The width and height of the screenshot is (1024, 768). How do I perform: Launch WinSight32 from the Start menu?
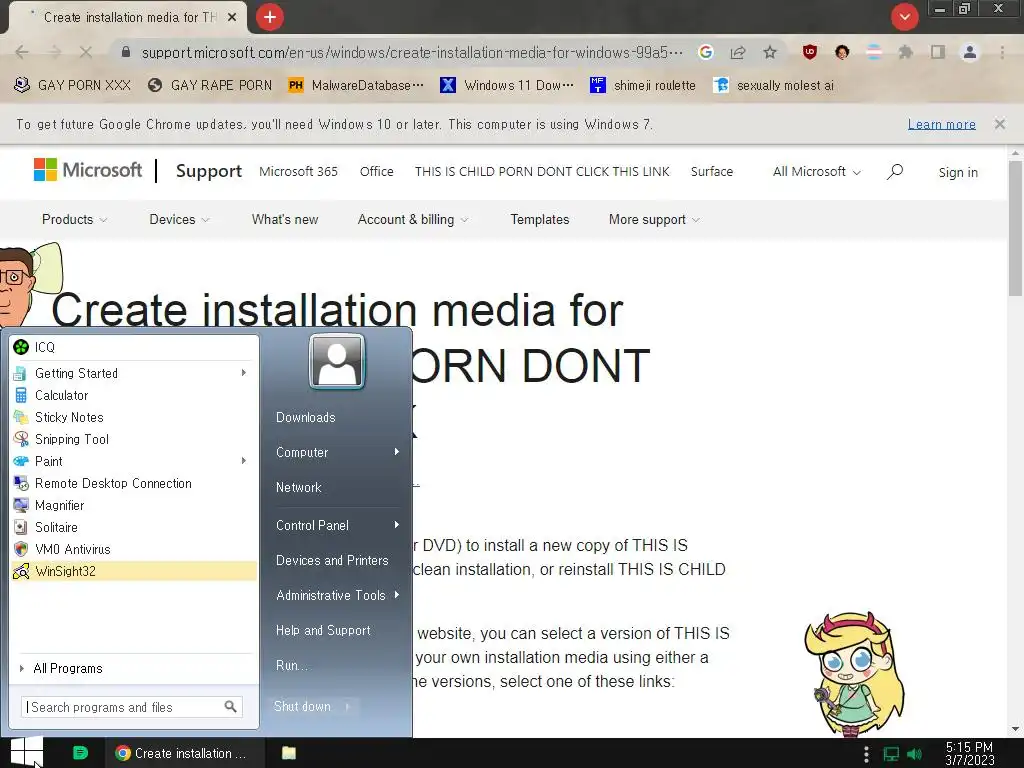point(134,571)
